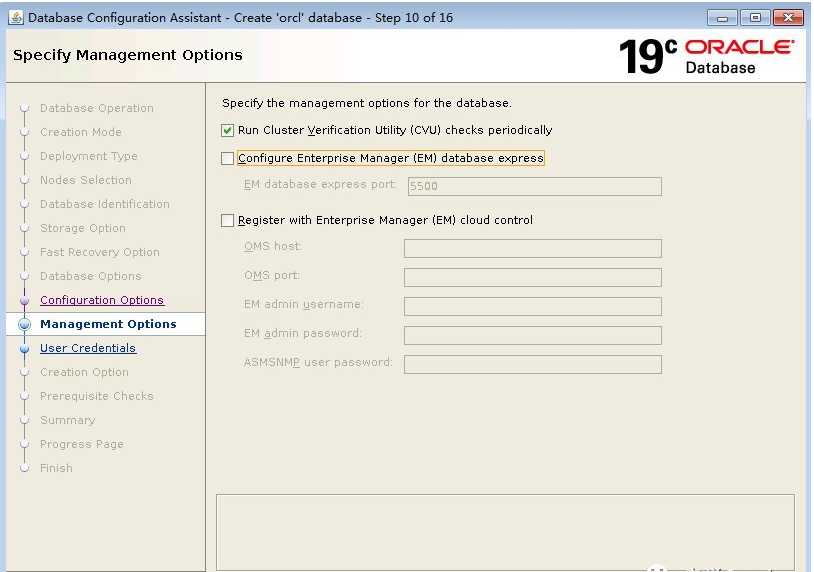Viewport: 814px width, 572px height.
Task: Check Register with Enterprise Manager cloud control
Action: coord(227,221)
